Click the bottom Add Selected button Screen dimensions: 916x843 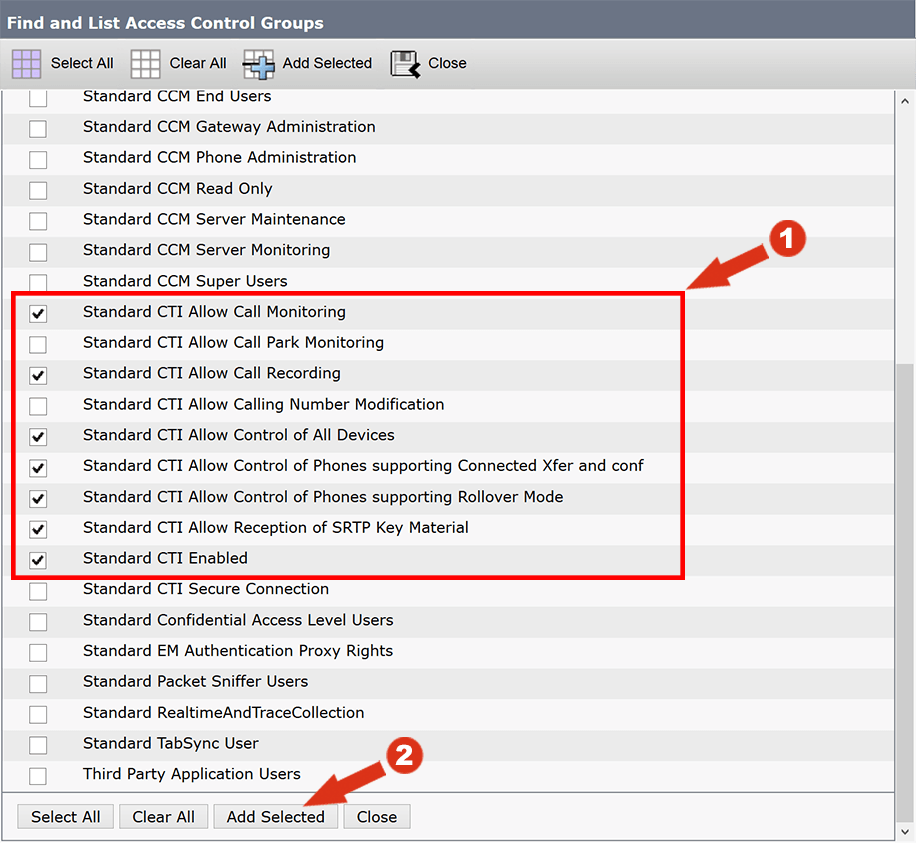[276, 816]
